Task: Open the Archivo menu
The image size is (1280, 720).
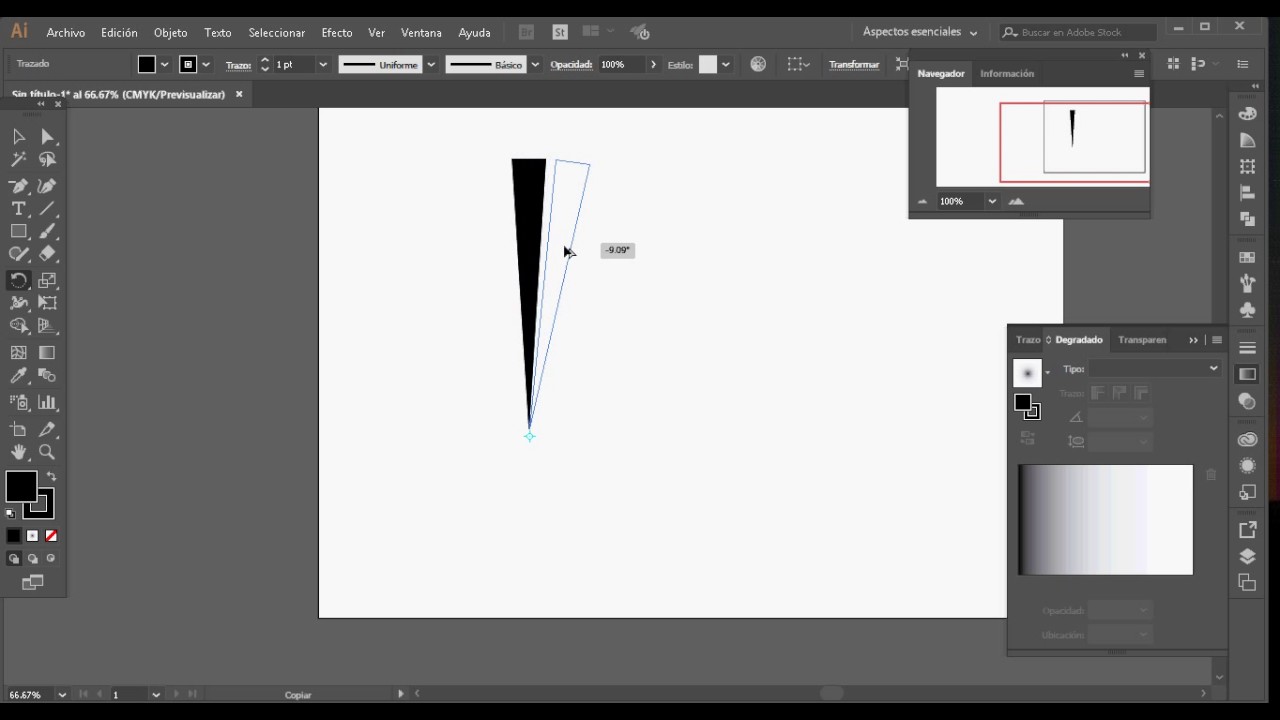Action: click(66, 33)
